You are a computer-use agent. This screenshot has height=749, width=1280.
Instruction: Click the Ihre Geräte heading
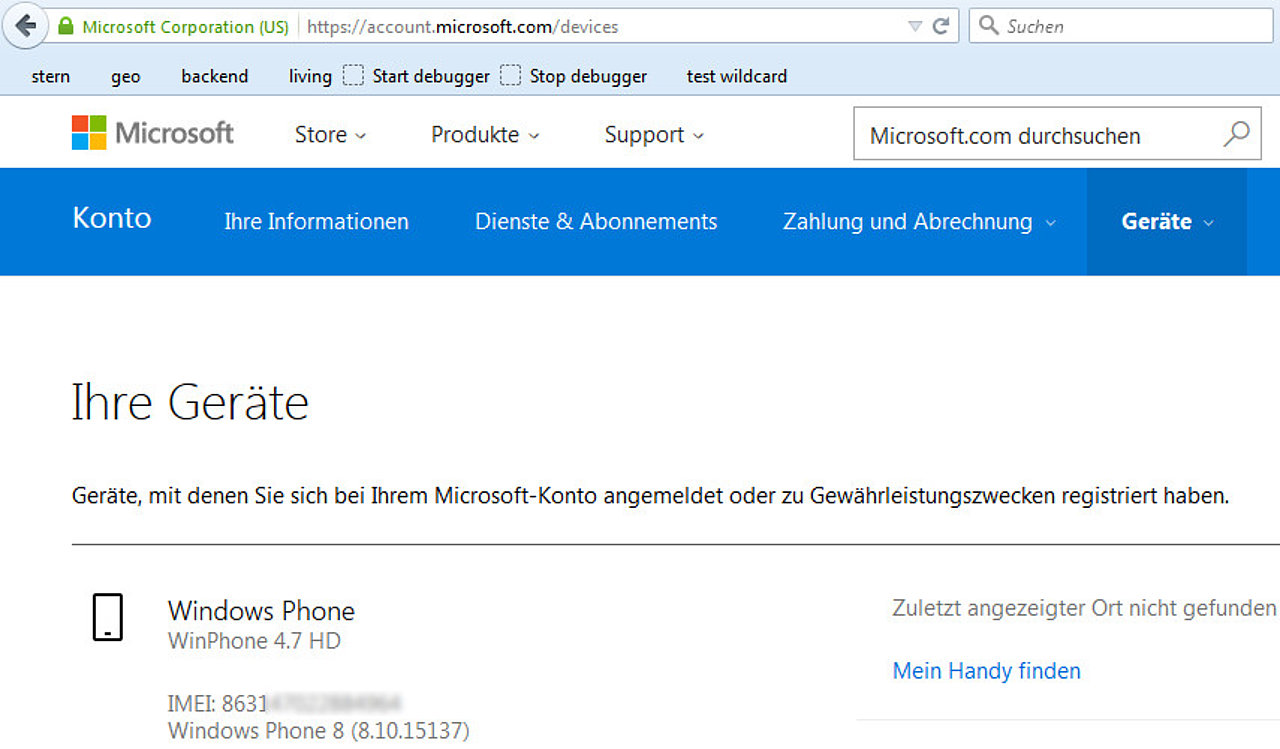(190, 403)
